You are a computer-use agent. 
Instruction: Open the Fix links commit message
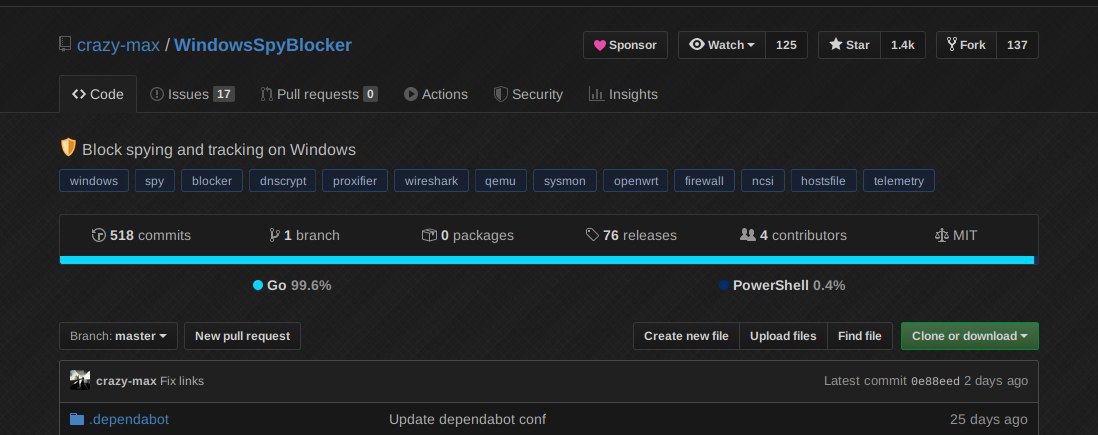[x=182, y=381]
